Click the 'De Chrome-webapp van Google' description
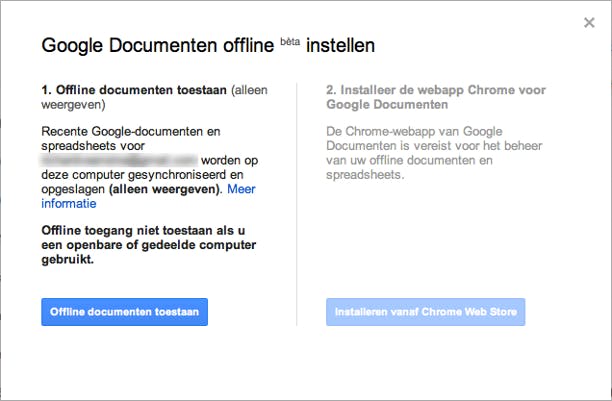This screenshot has height=401, width=612. click(424, 131)
